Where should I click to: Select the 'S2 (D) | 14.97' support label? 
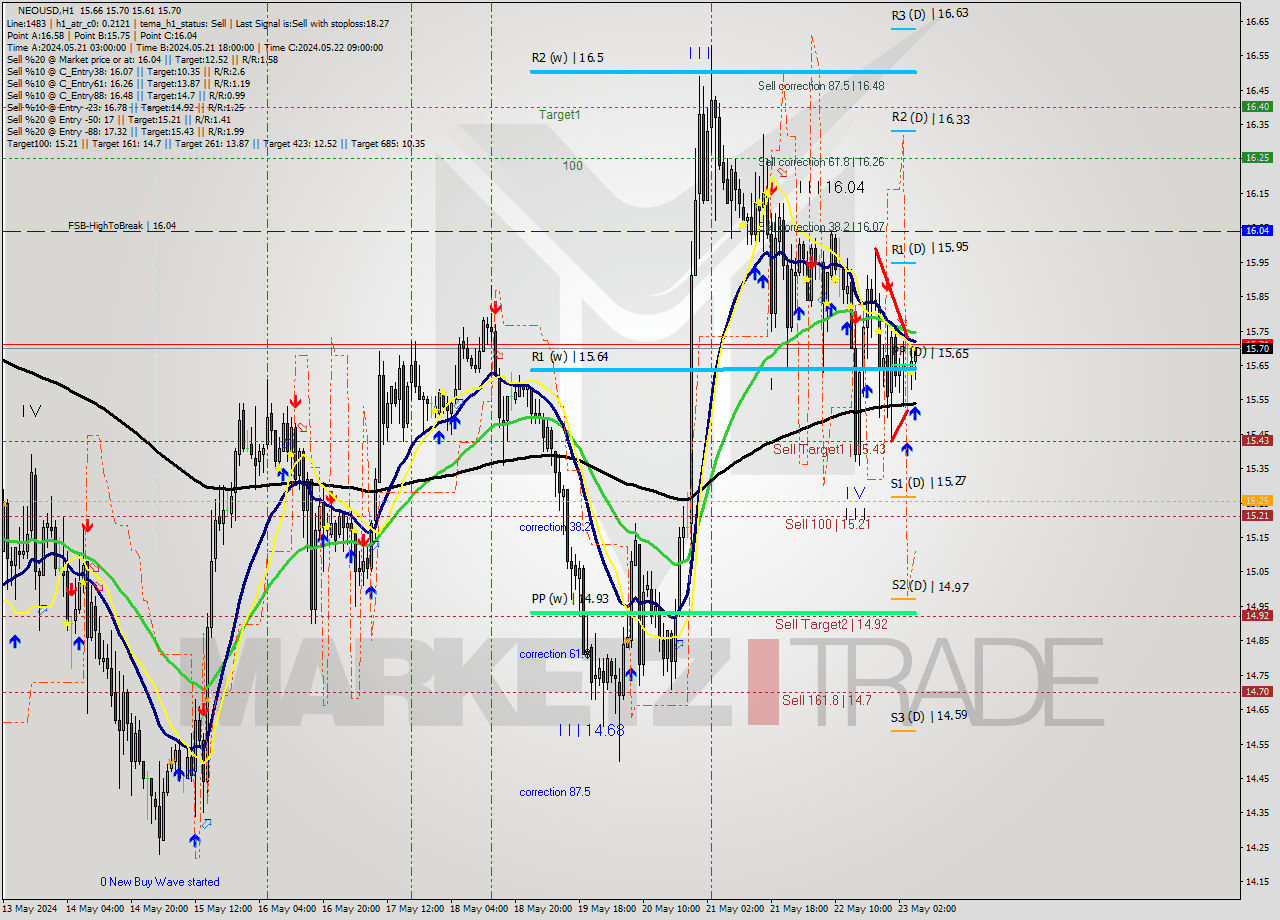930,586
